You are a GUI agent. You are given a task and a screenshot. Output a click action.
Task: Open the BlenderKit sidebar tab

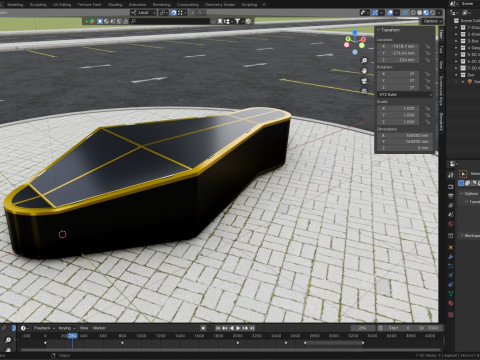[x=441, y=121]
